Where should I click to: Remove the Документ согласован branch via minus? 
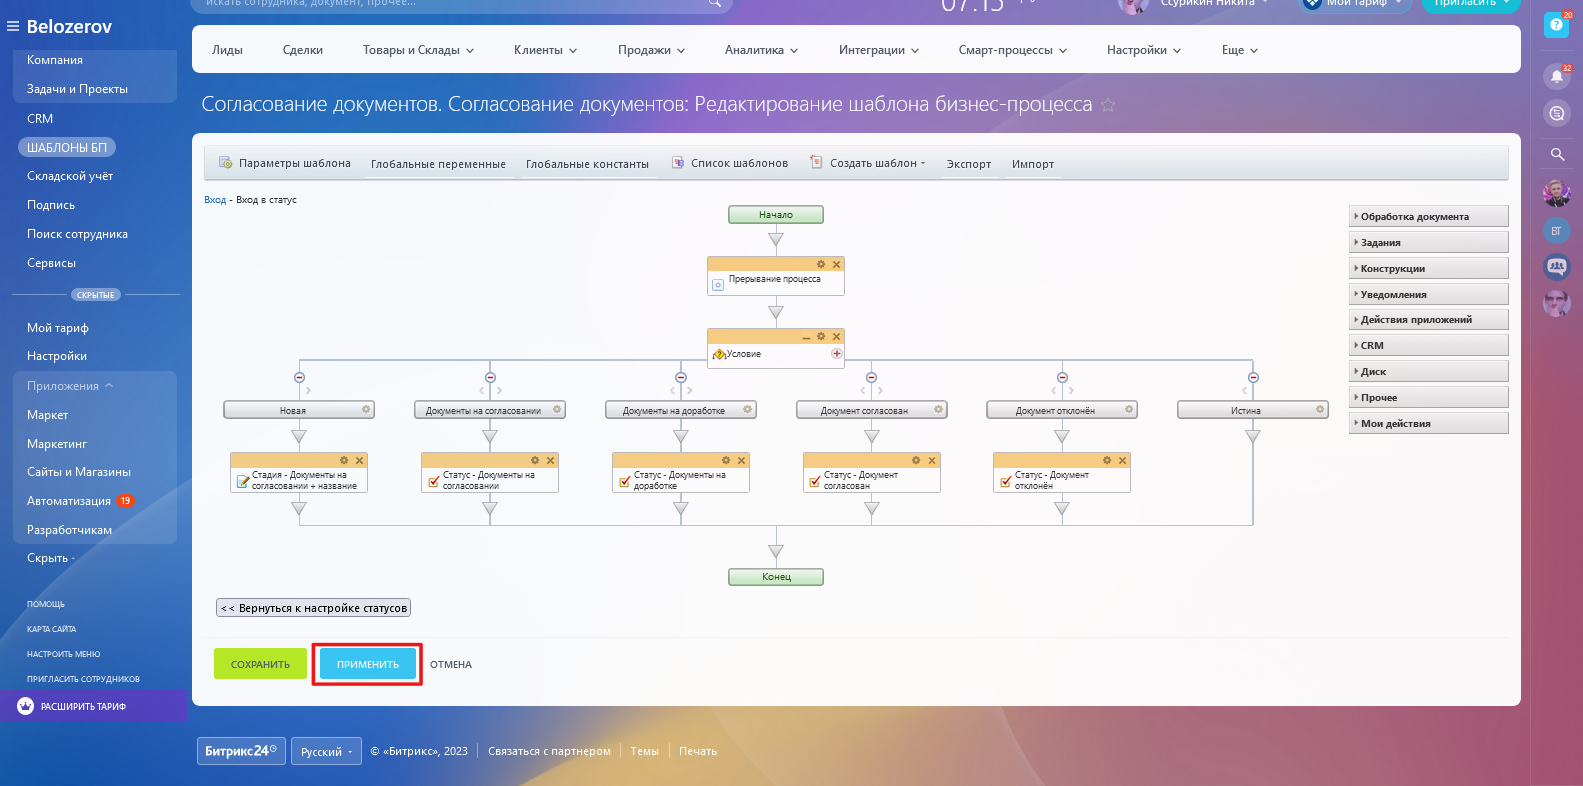(x=872, y=377)
